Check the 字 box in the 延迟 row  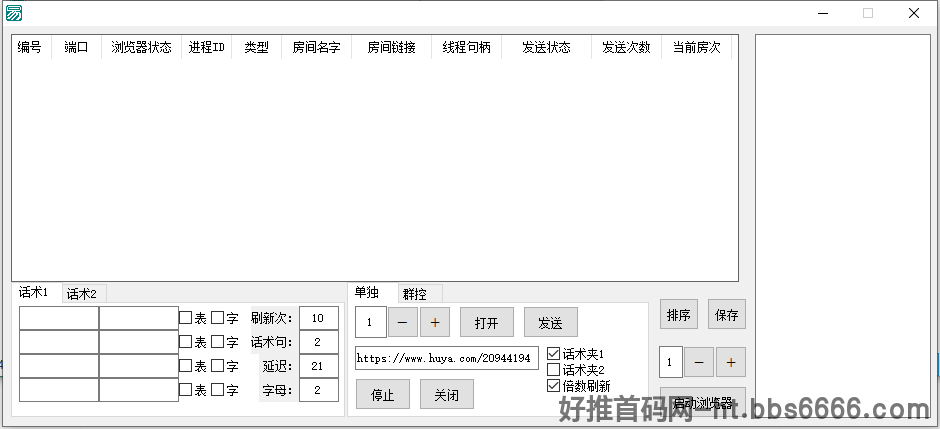click(x=217, y=365)
